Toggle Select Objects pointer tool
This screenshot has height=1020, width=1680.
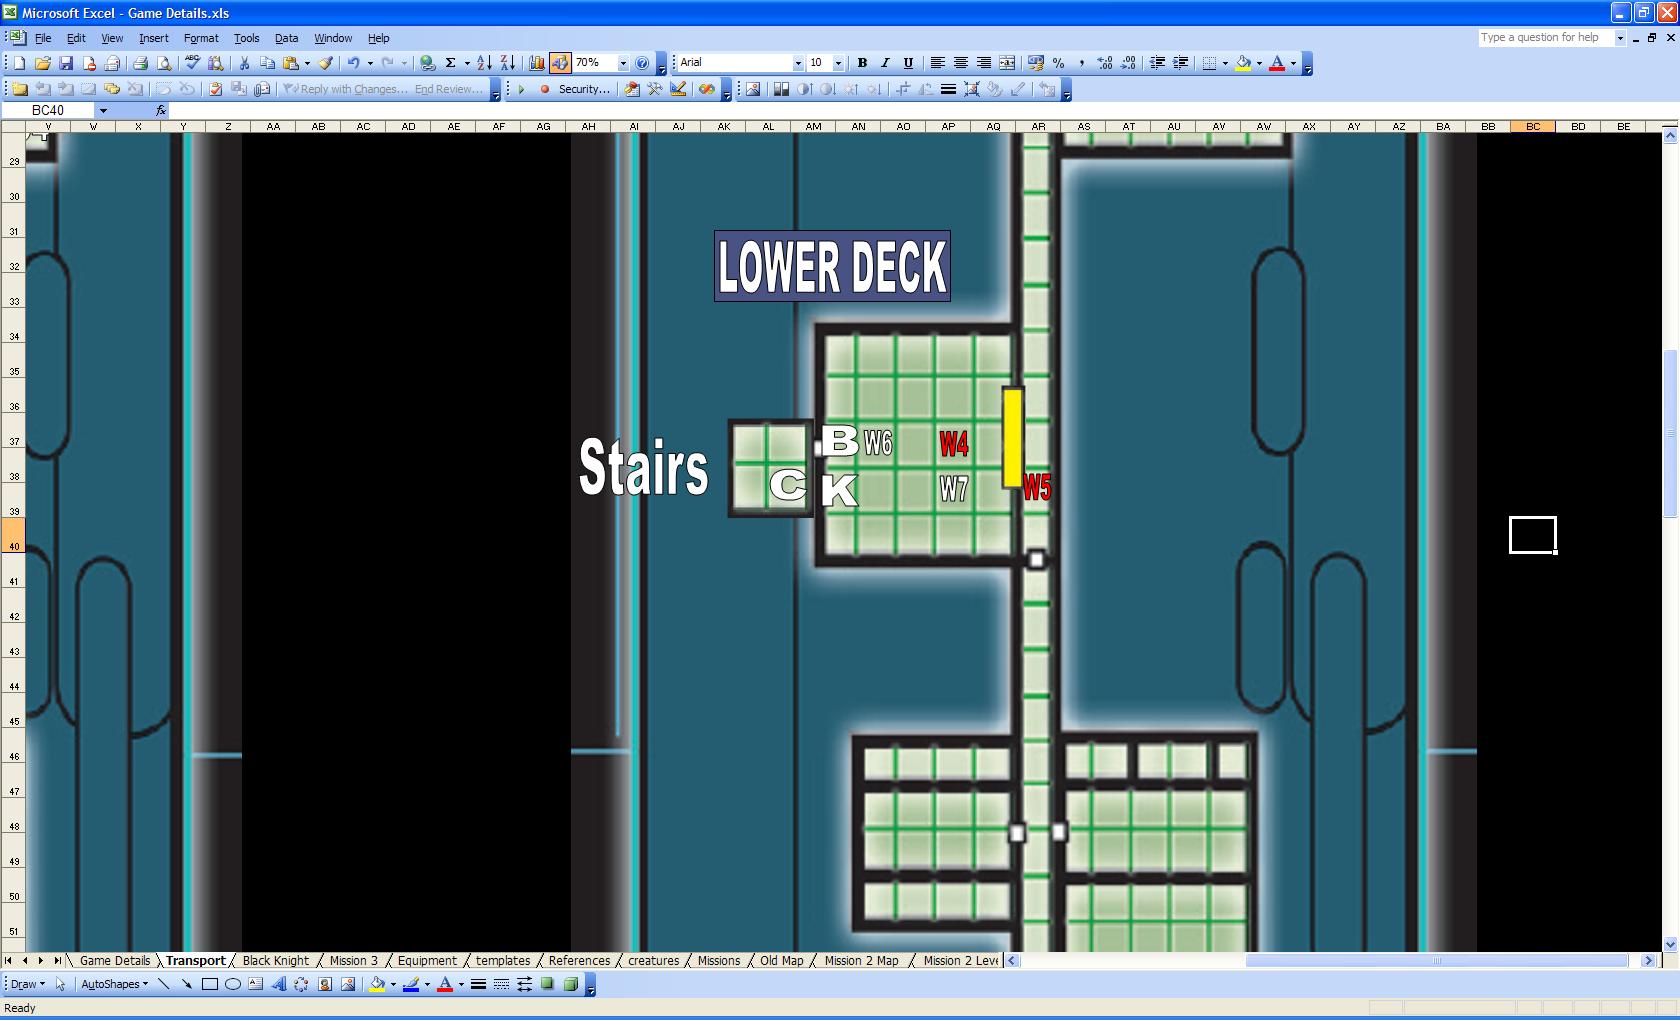pyautogui.click(x=60, y=984)
